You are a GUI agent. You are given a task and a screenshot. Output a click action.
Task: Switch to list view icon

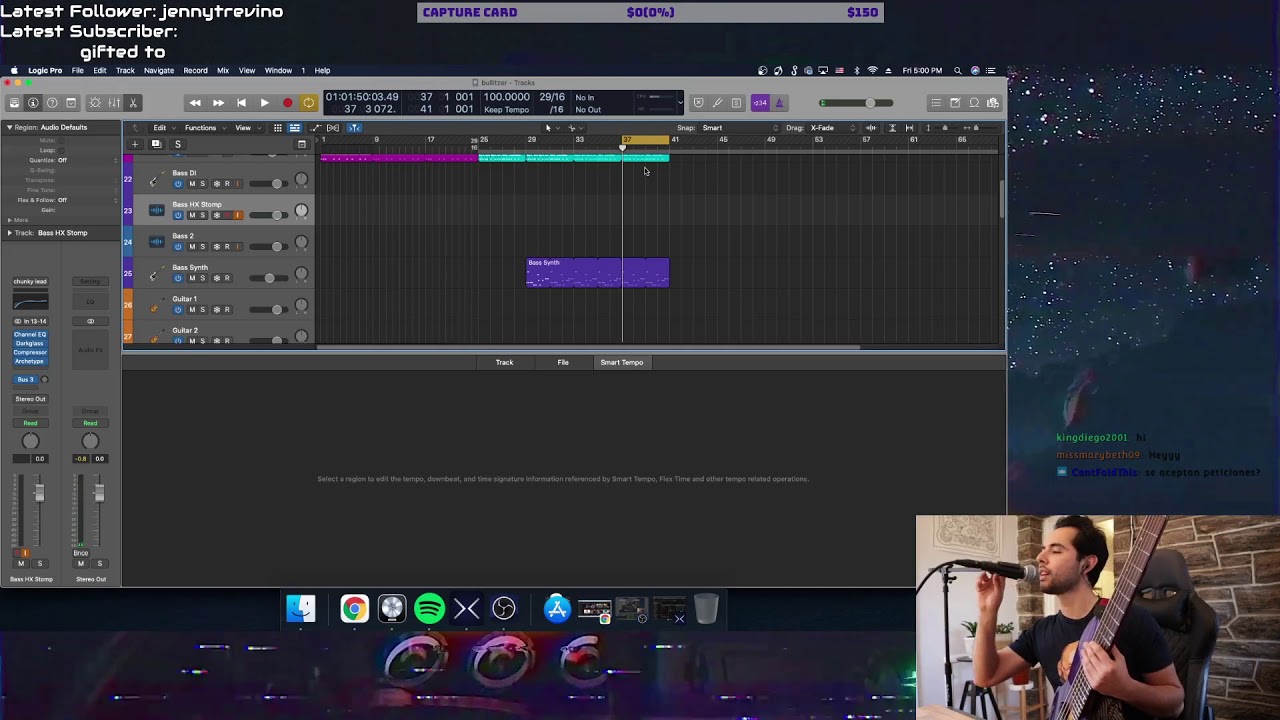(295, 128)
